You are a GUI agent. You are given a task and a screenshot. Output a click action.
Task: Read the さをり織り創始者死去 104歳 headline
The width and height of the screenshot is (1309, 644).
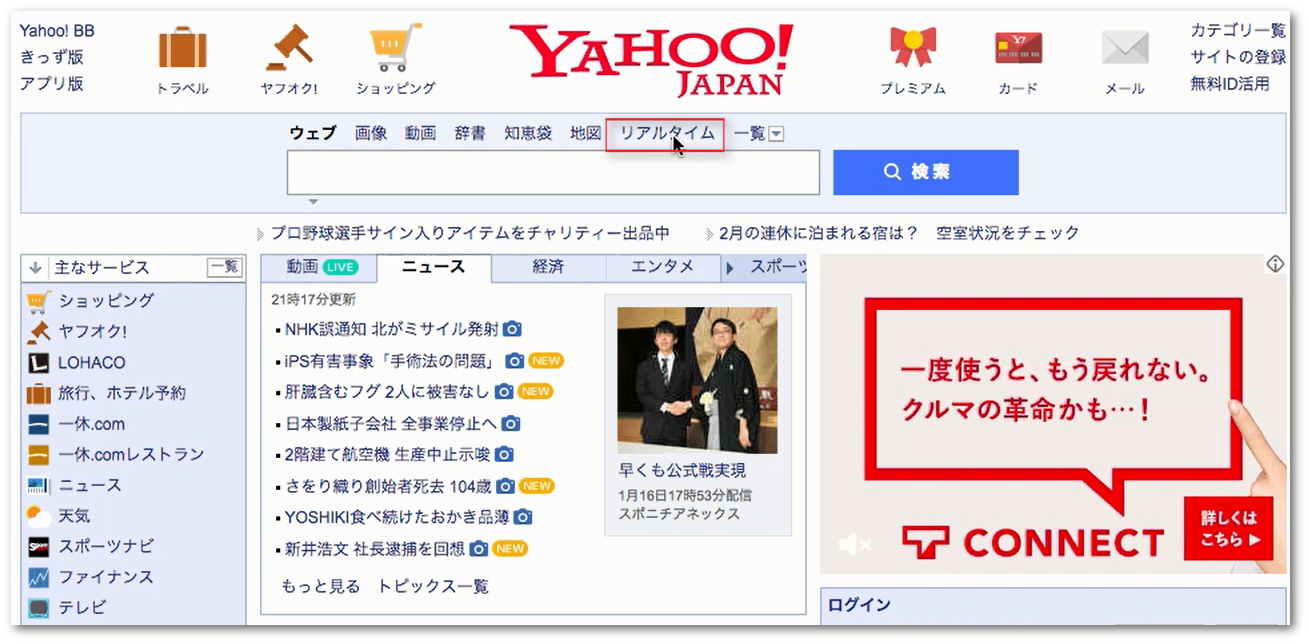click(388, 486)
